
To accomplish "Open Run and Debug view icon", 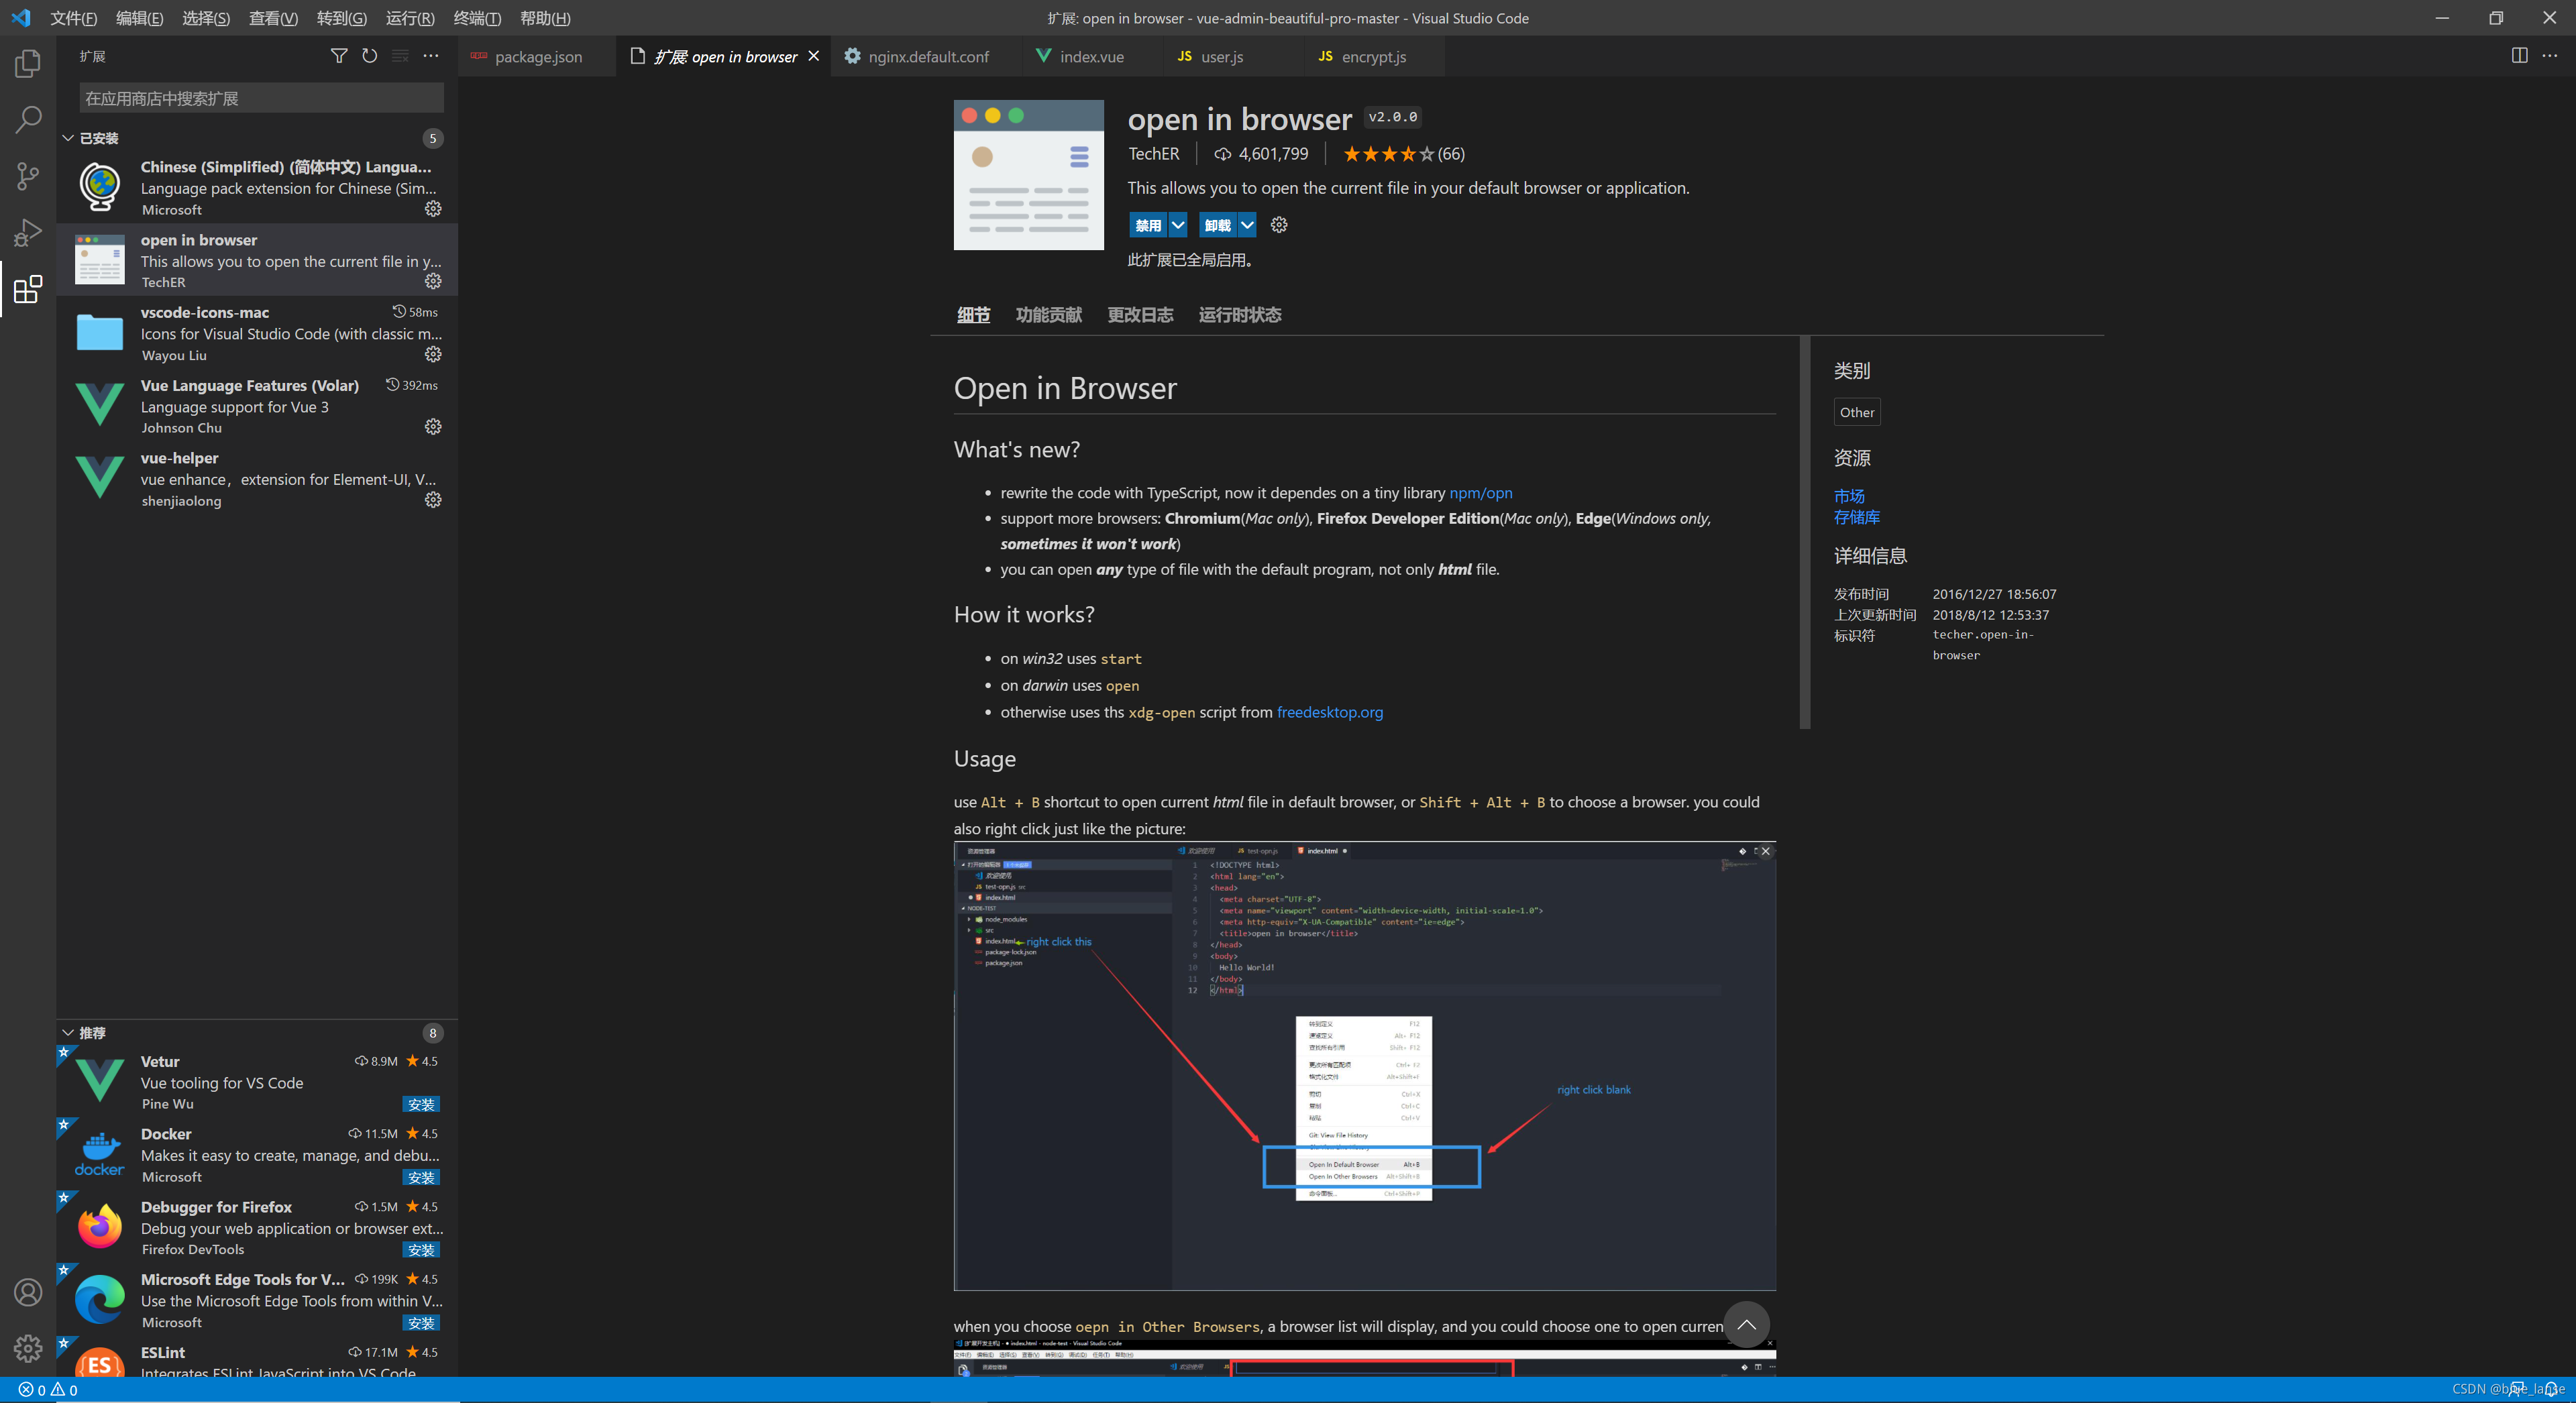I will click(x=28, y=233).
